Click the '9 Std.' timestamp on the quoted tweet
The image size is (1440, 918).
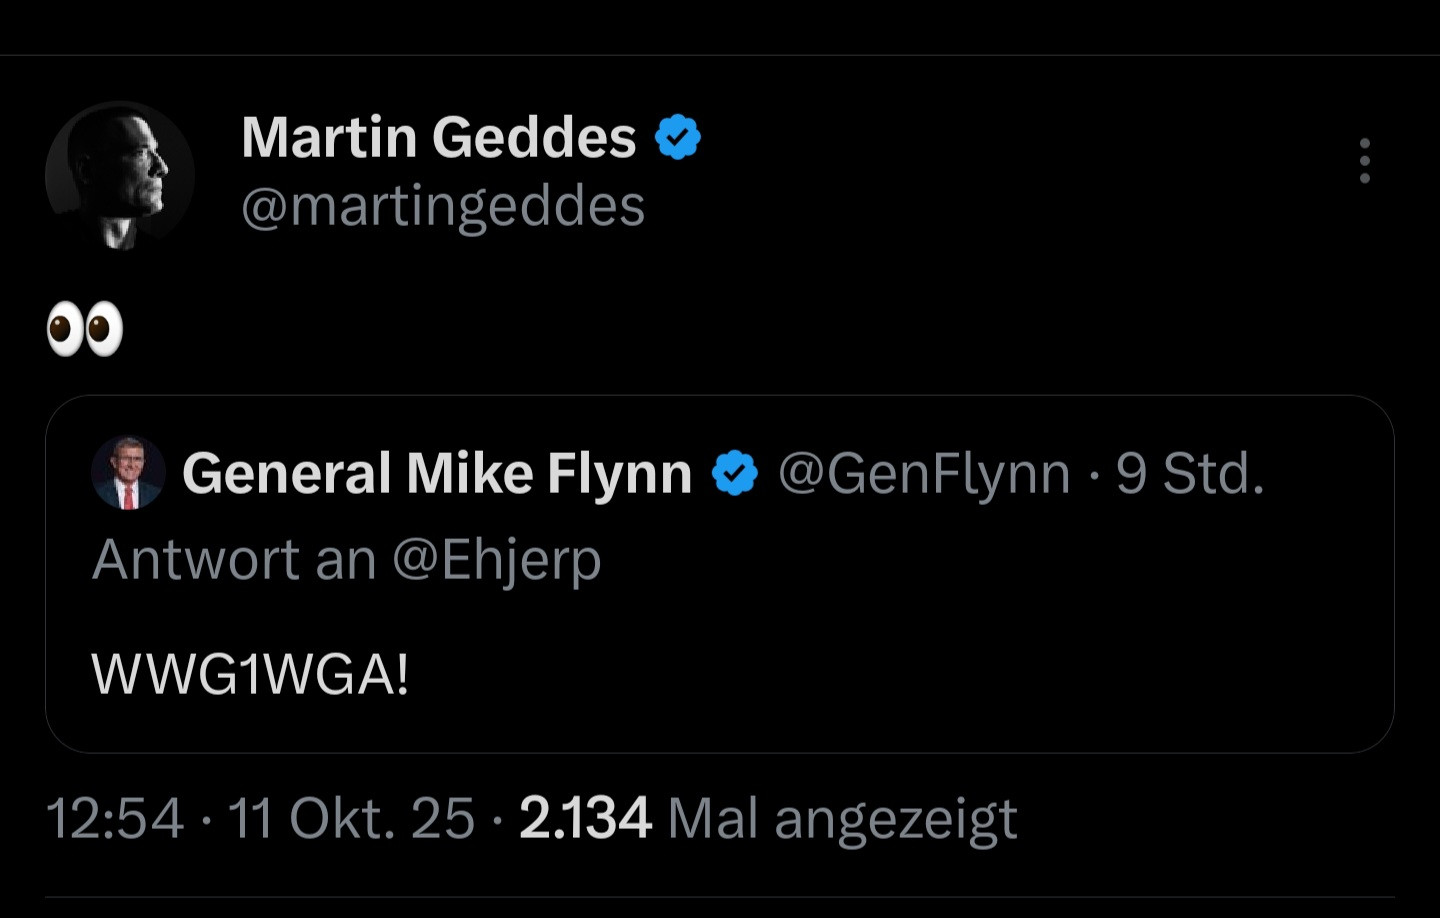tap(1190, 473)
